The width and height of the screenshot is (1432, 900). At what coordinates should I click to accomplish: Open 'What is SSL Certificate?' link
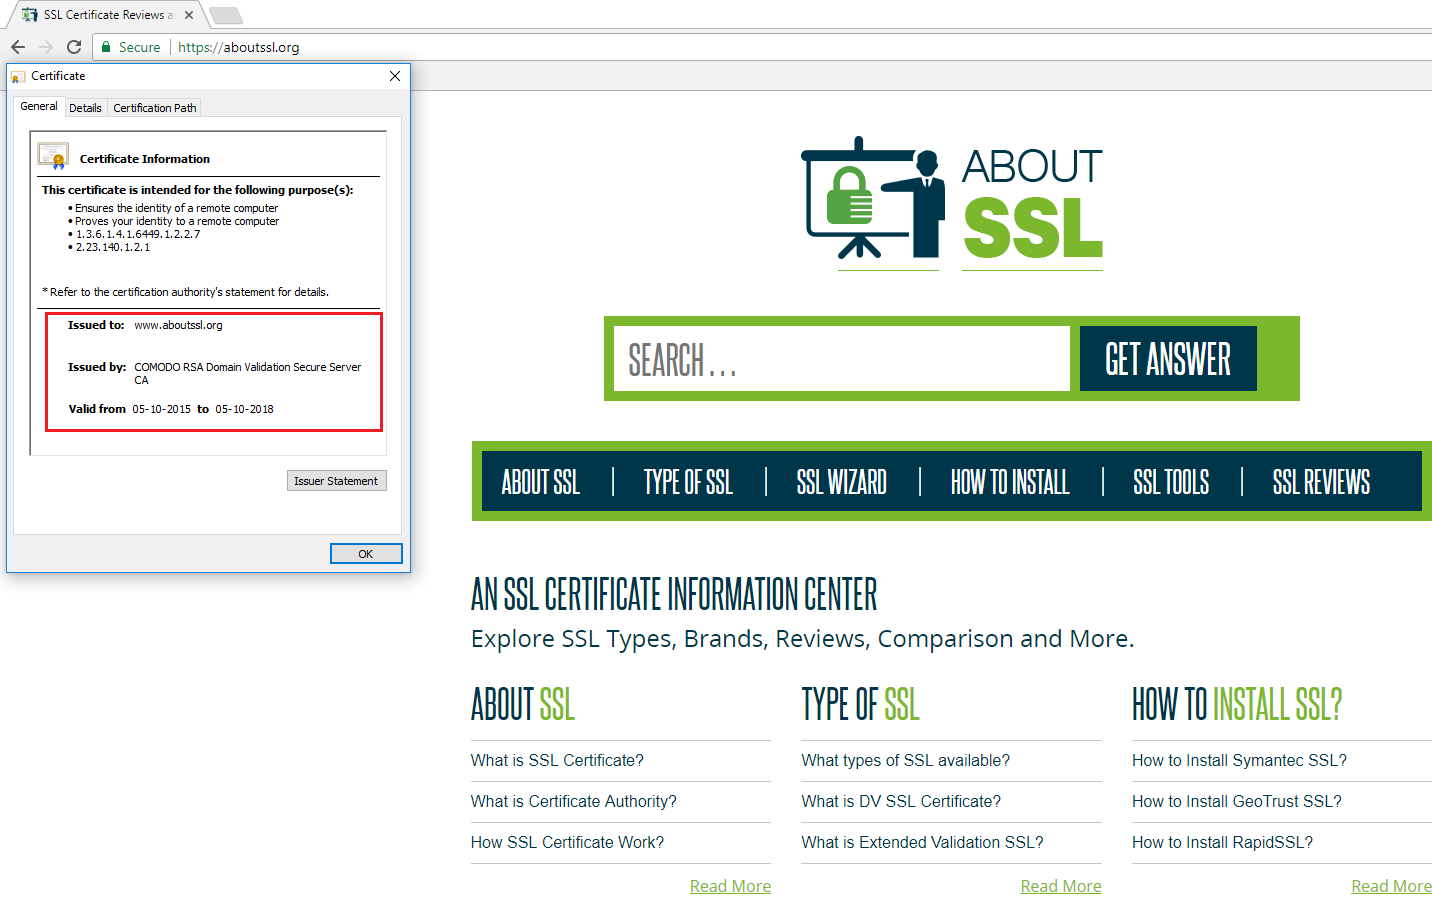pos(557,761)
